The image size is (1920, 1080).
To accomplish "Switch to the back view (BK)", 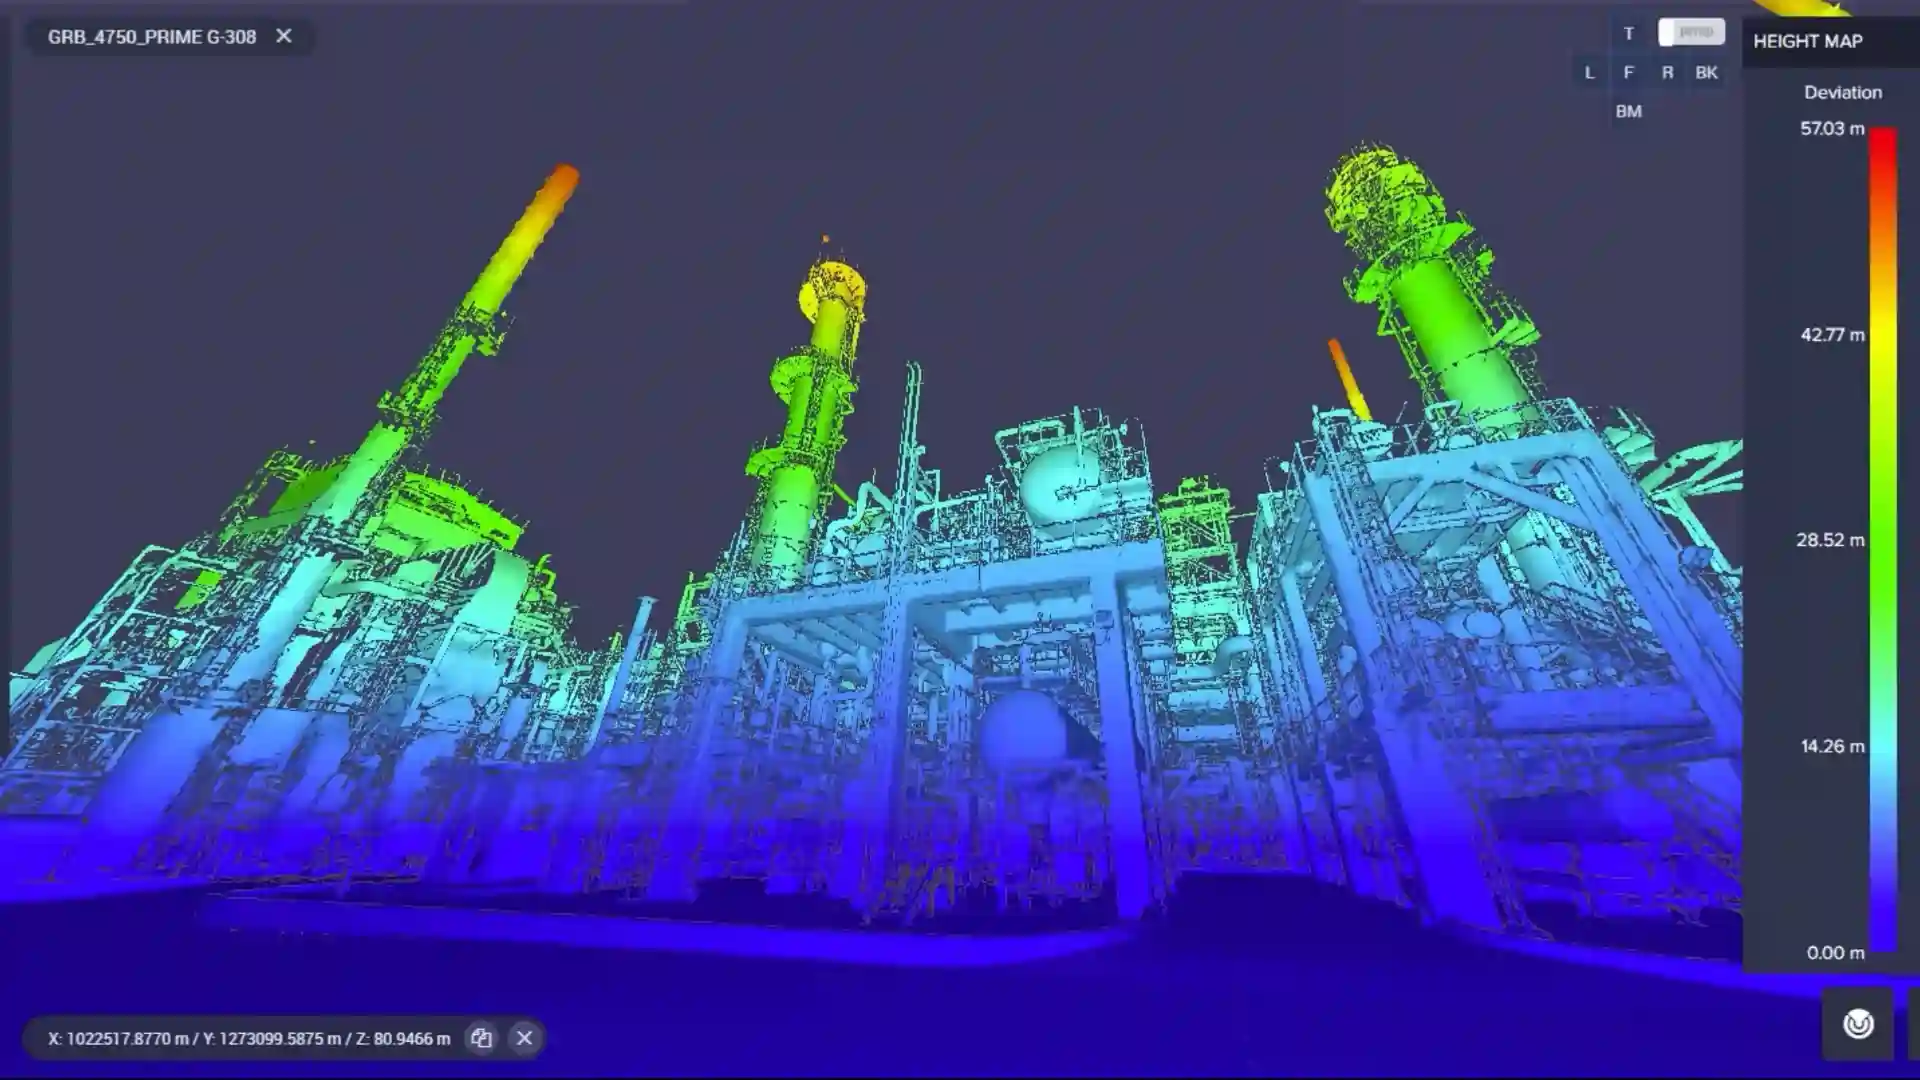I will pos(1706,73).
